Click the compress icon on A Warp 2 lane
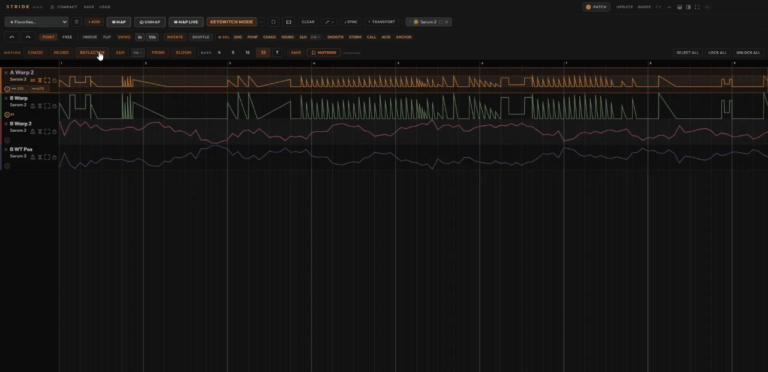The image size is (768, 372). coord(40,80)
